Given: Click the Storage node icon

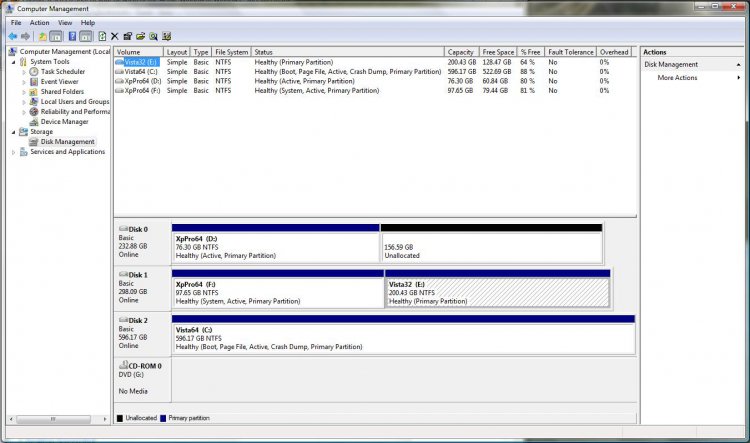Looking at the screenshot, I should click(x=23, y=132).
